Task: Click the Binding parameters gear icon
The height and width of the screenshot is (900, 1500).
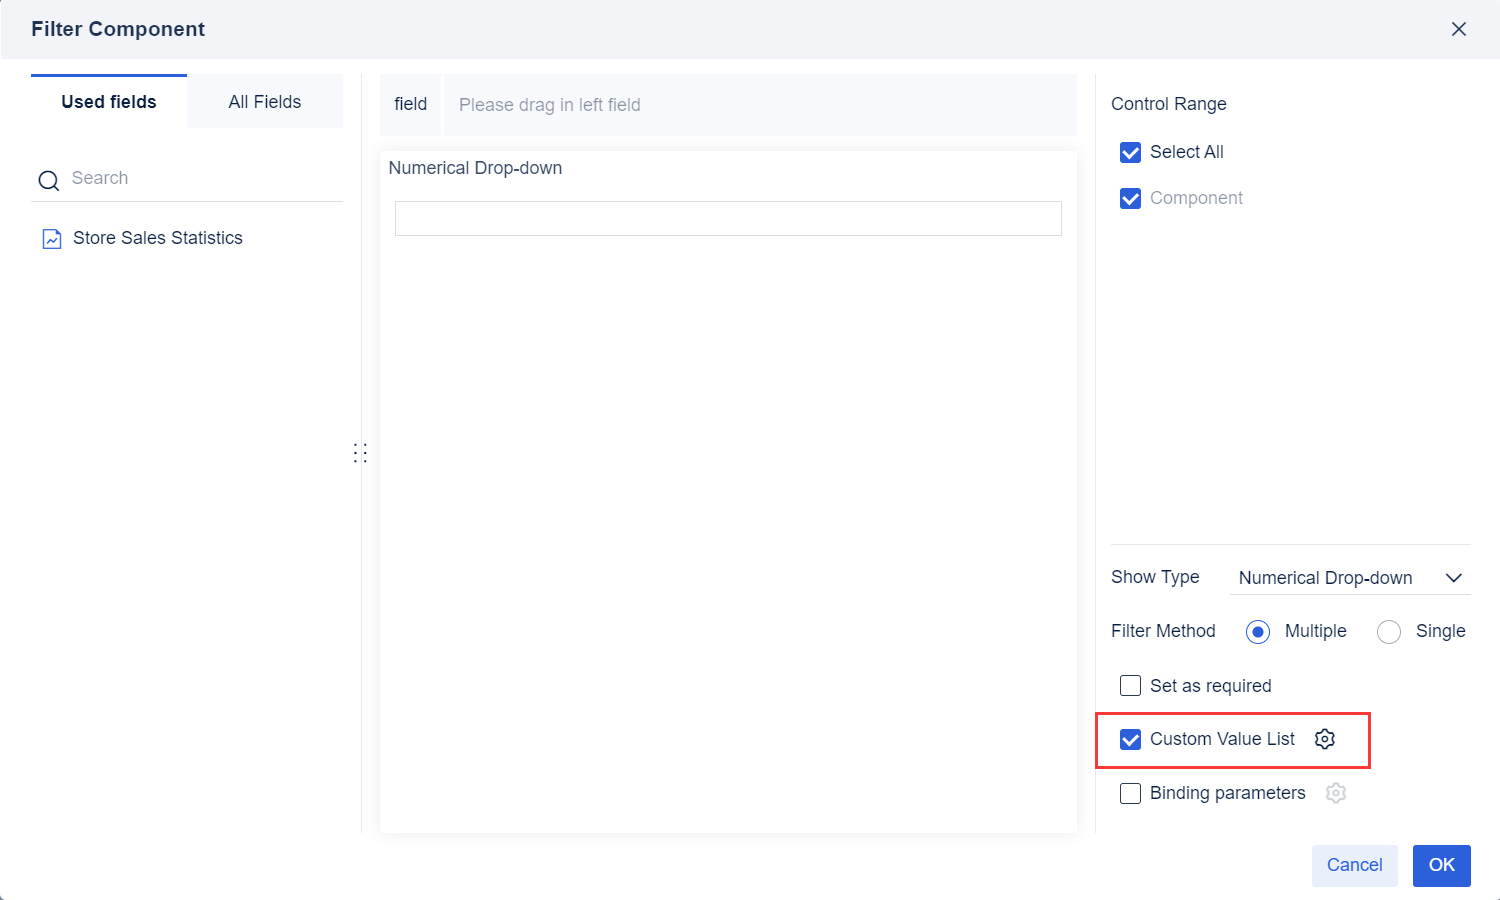Action: tap(1336, 793)
